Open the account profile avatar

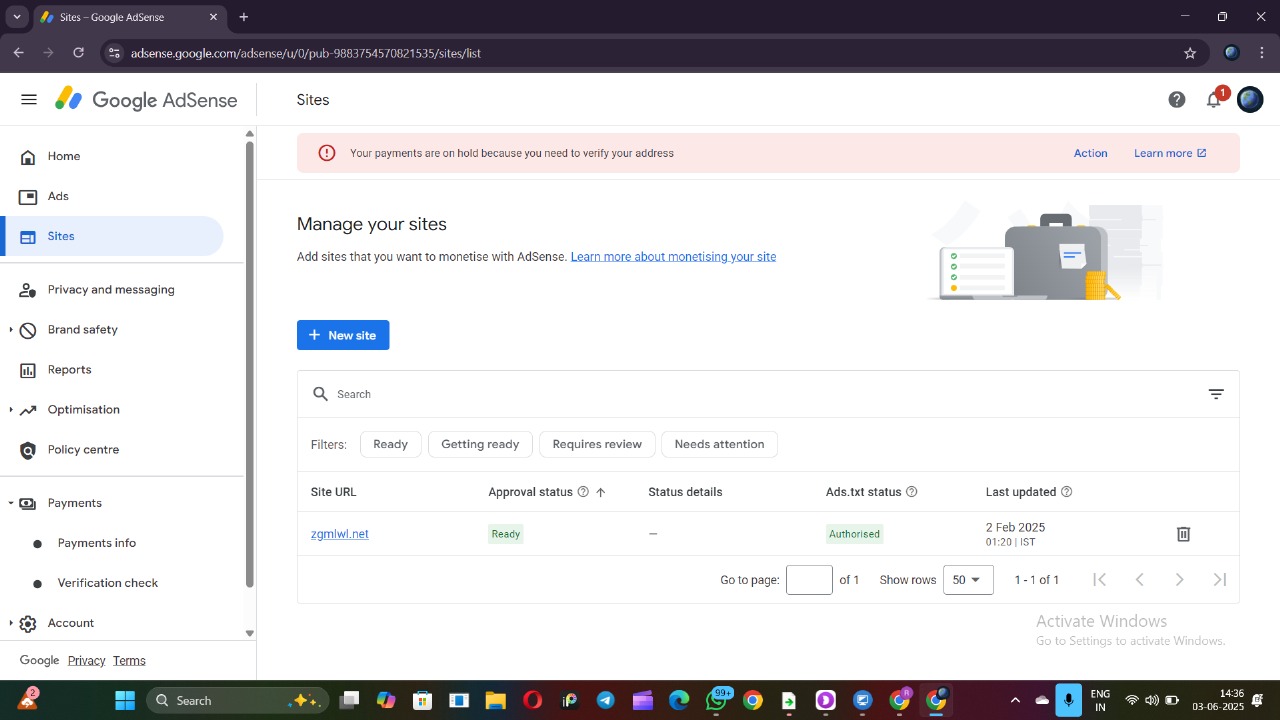pos(1250,99)
